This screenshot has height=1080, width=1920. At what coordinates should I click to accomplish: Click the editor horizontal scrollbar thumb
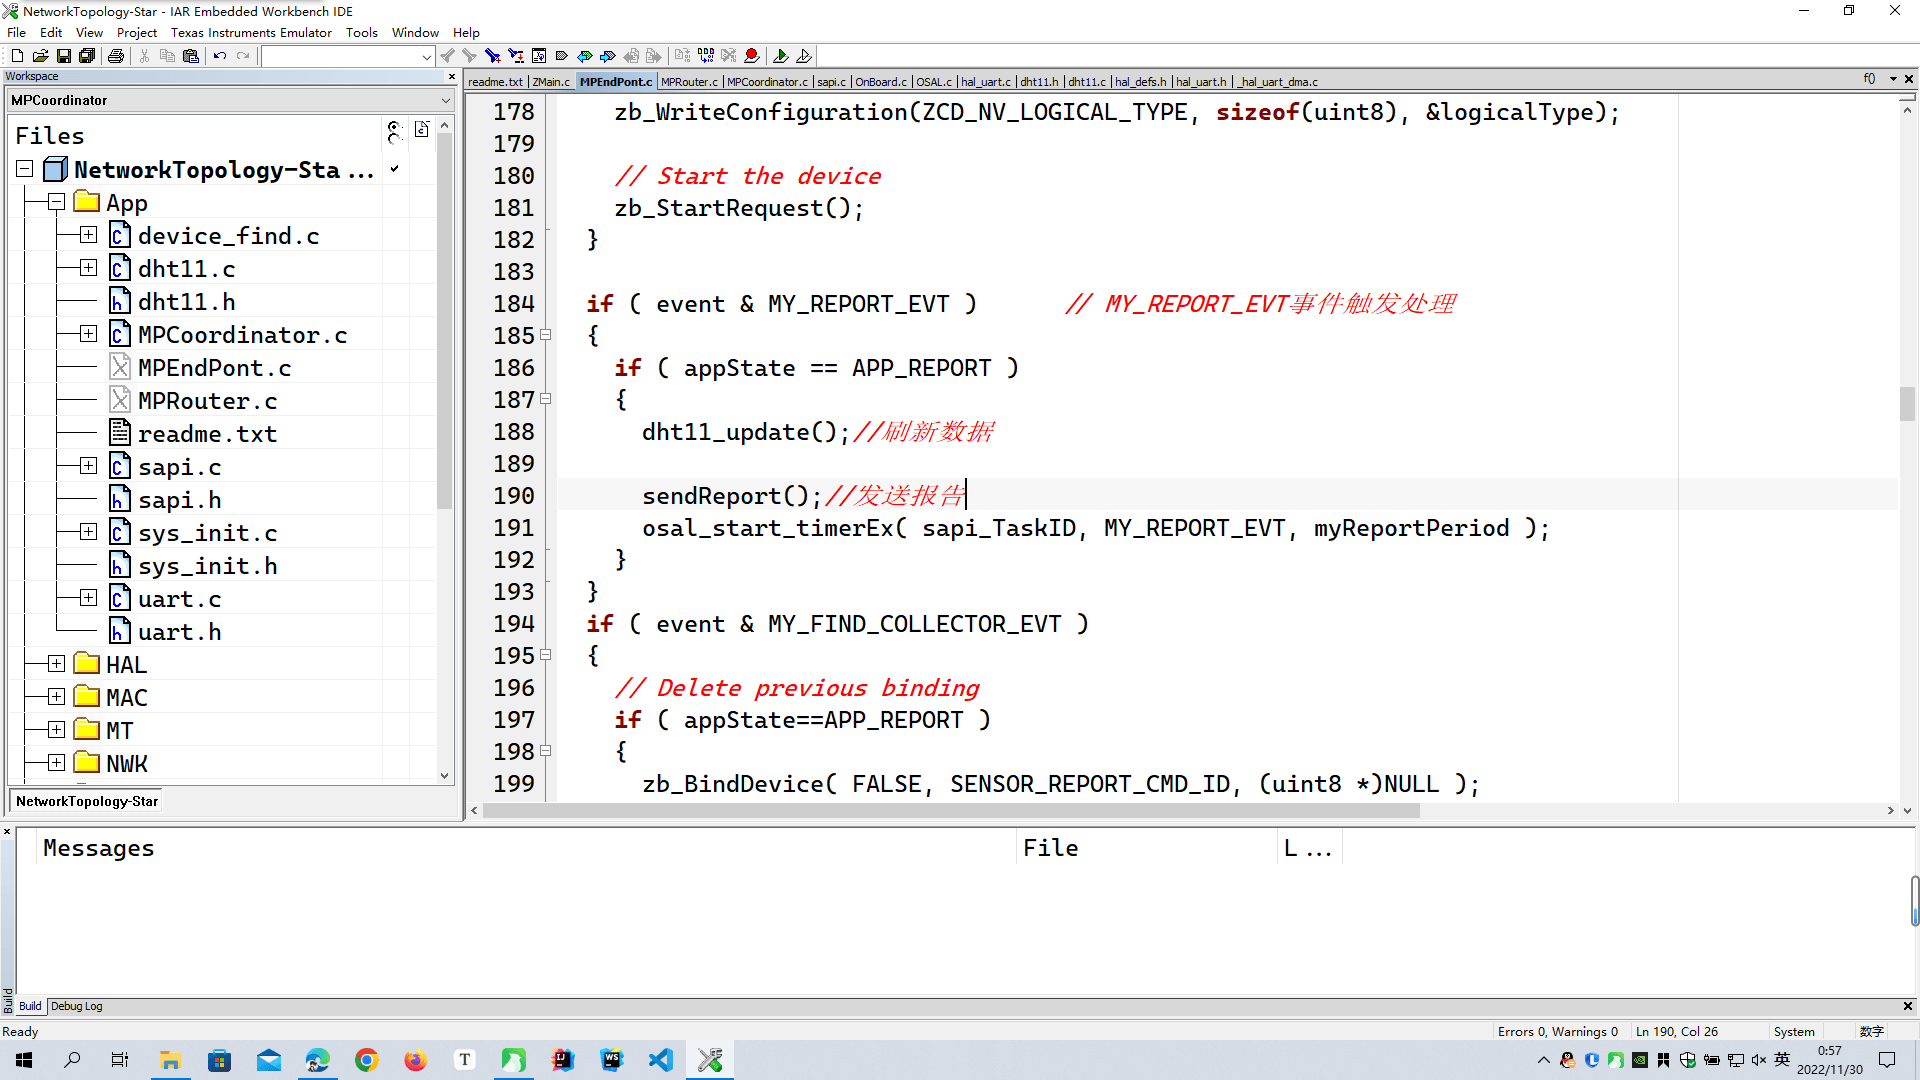(x=950, y=811)
